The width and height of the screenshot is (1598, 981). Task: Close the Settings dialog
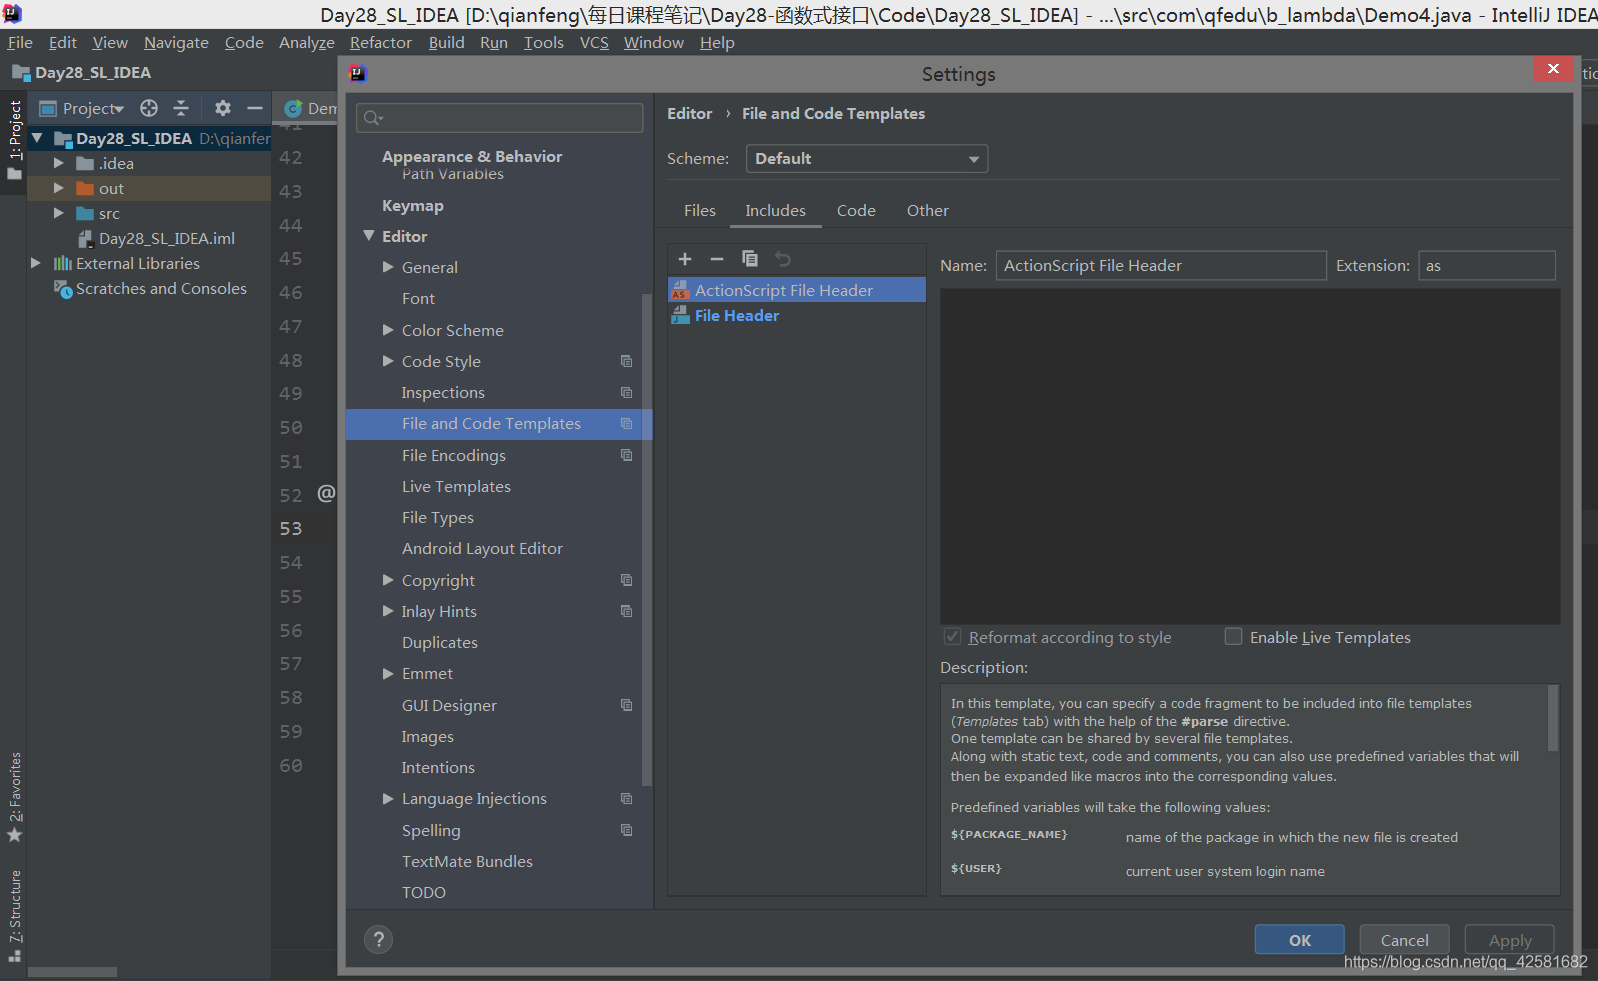1553,68
